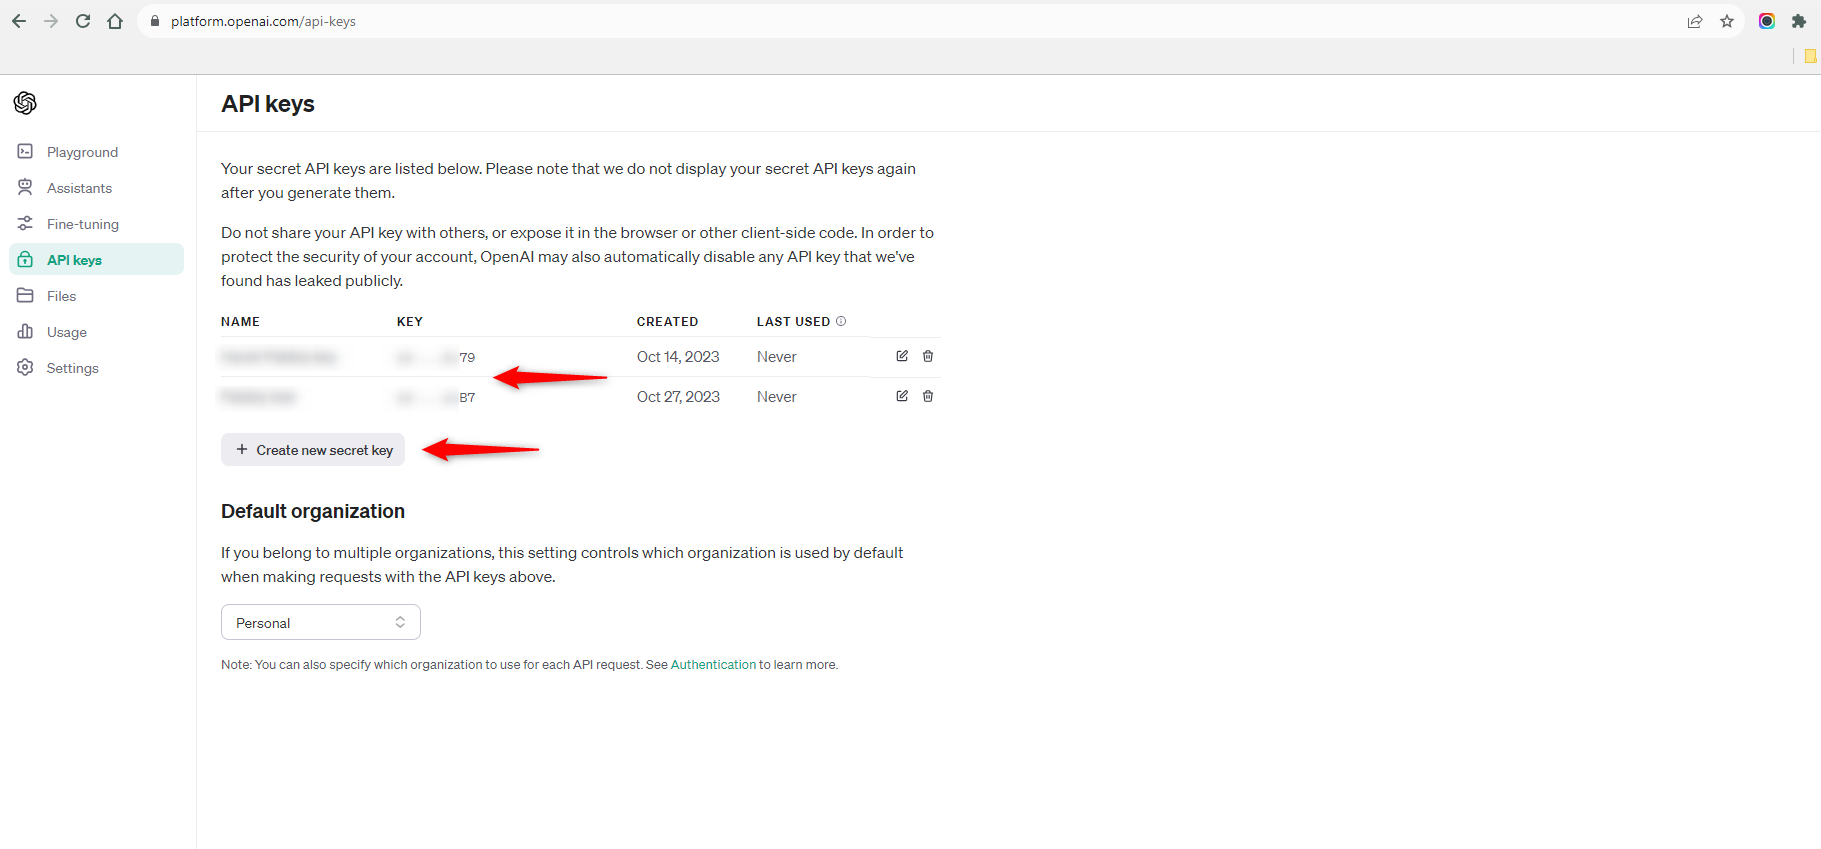The image size is (1821, 849).
Task: Bookmark this page with the star
Action: (x=1727, y=21)
